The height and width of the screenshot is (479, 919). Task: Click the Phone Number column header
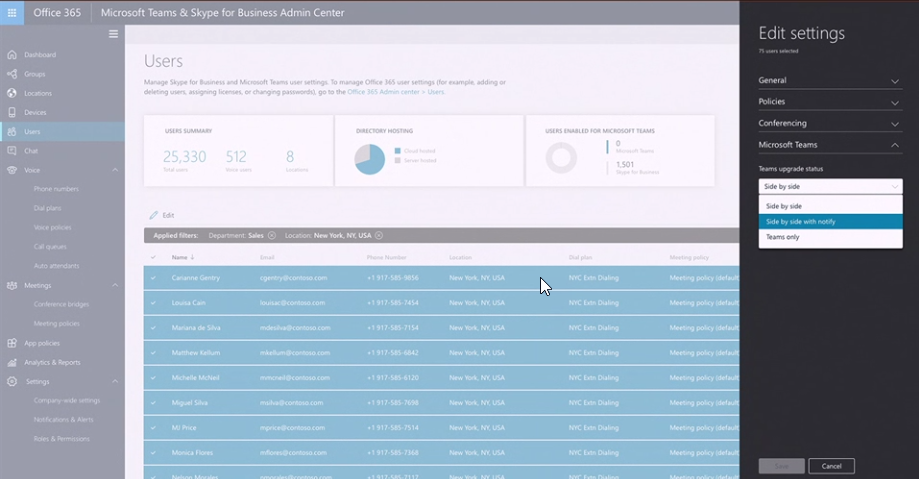coord(387,257)
